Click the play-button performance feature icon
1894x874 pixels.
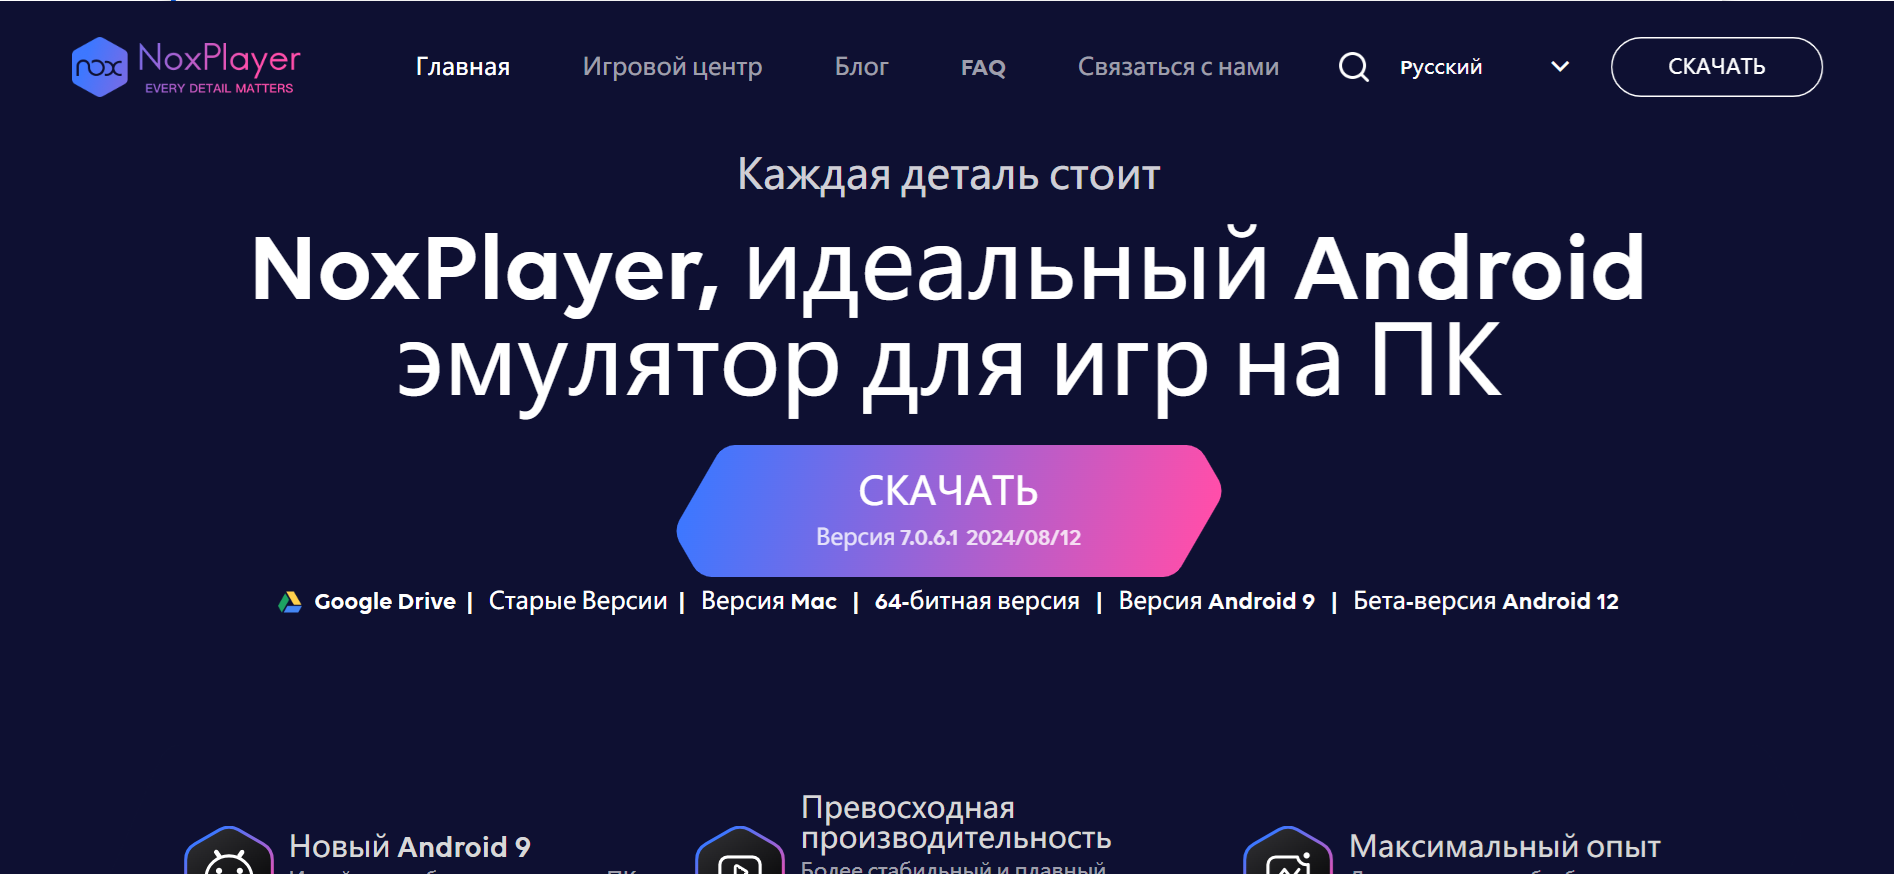(x=740, y=852)
